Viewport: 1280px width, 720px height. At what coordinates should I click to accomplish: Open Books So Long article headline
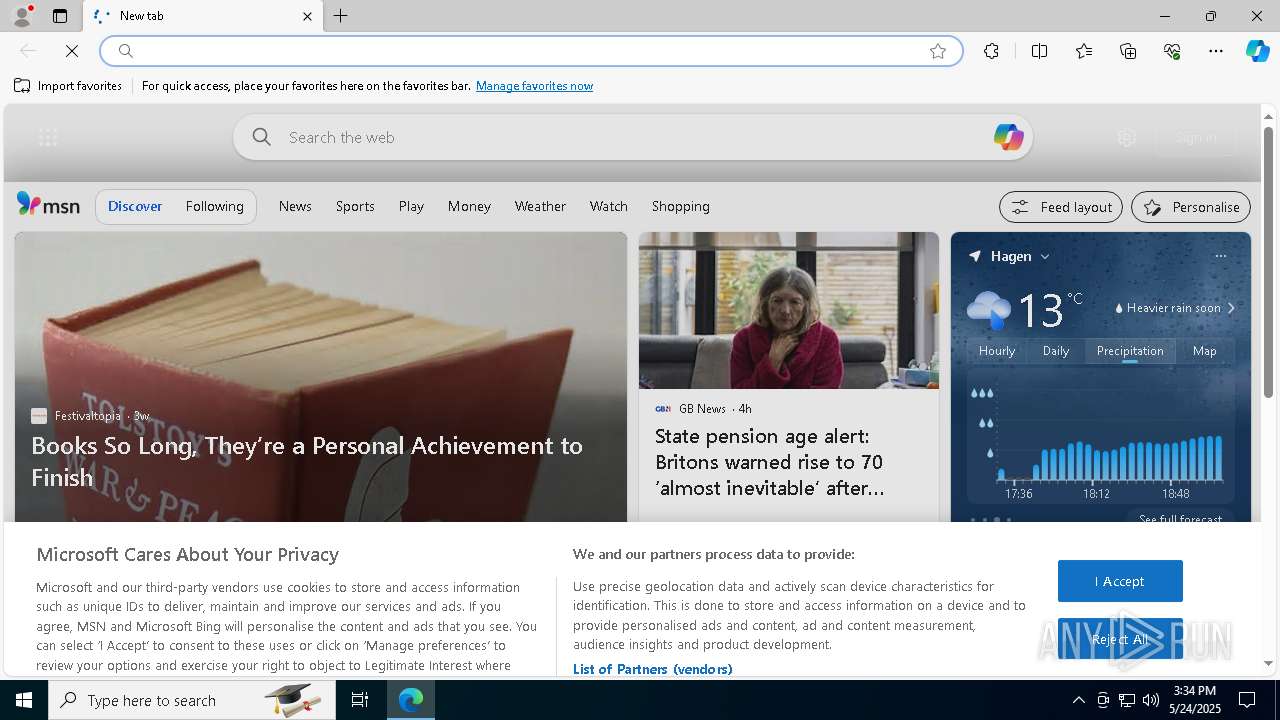[x=307, y=461]
